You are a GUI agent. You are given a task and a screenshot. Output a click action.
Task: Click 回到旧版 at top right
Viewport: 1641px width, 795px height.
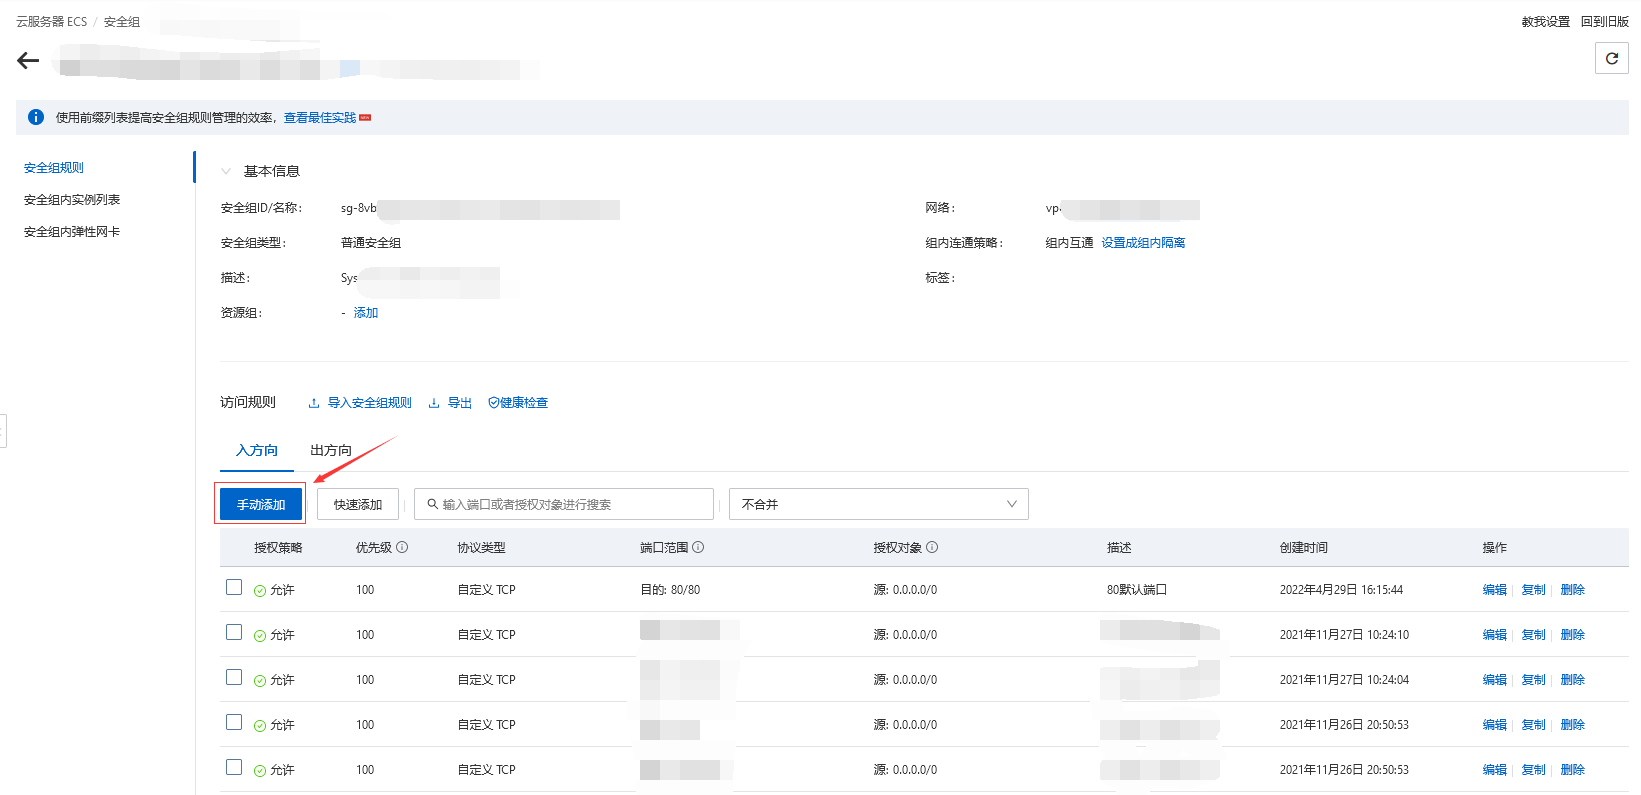pos(1605,22)
